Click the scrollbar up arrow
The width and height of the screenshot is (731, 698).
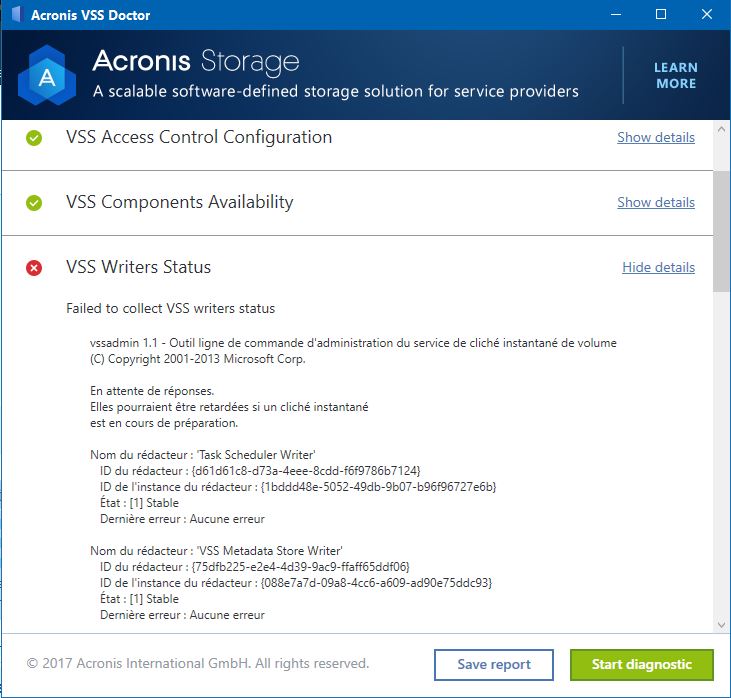coord(721,129)
